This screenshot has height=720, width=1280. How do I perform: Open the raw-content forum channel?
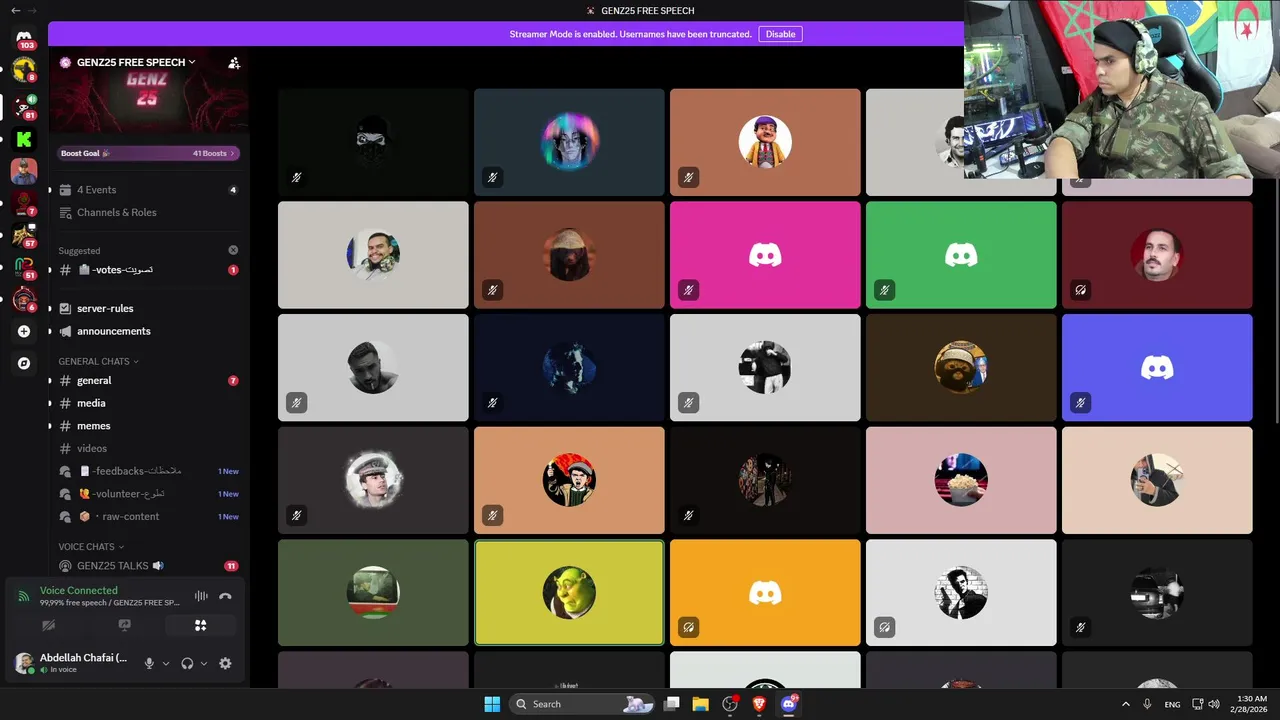click(x=148, y=516)
